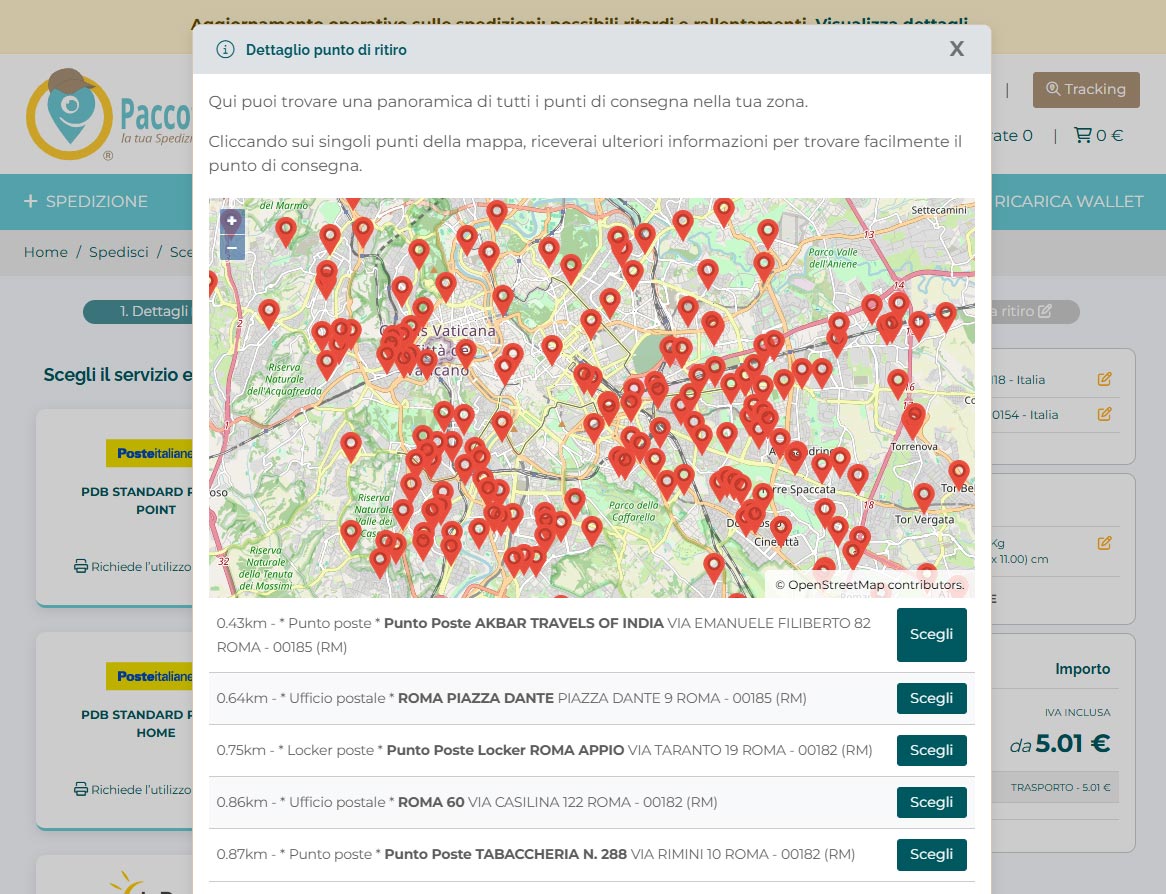Close the Dettaglio punto di ritiro dialog
1166x894 pixels.
[x=956, y=49]
